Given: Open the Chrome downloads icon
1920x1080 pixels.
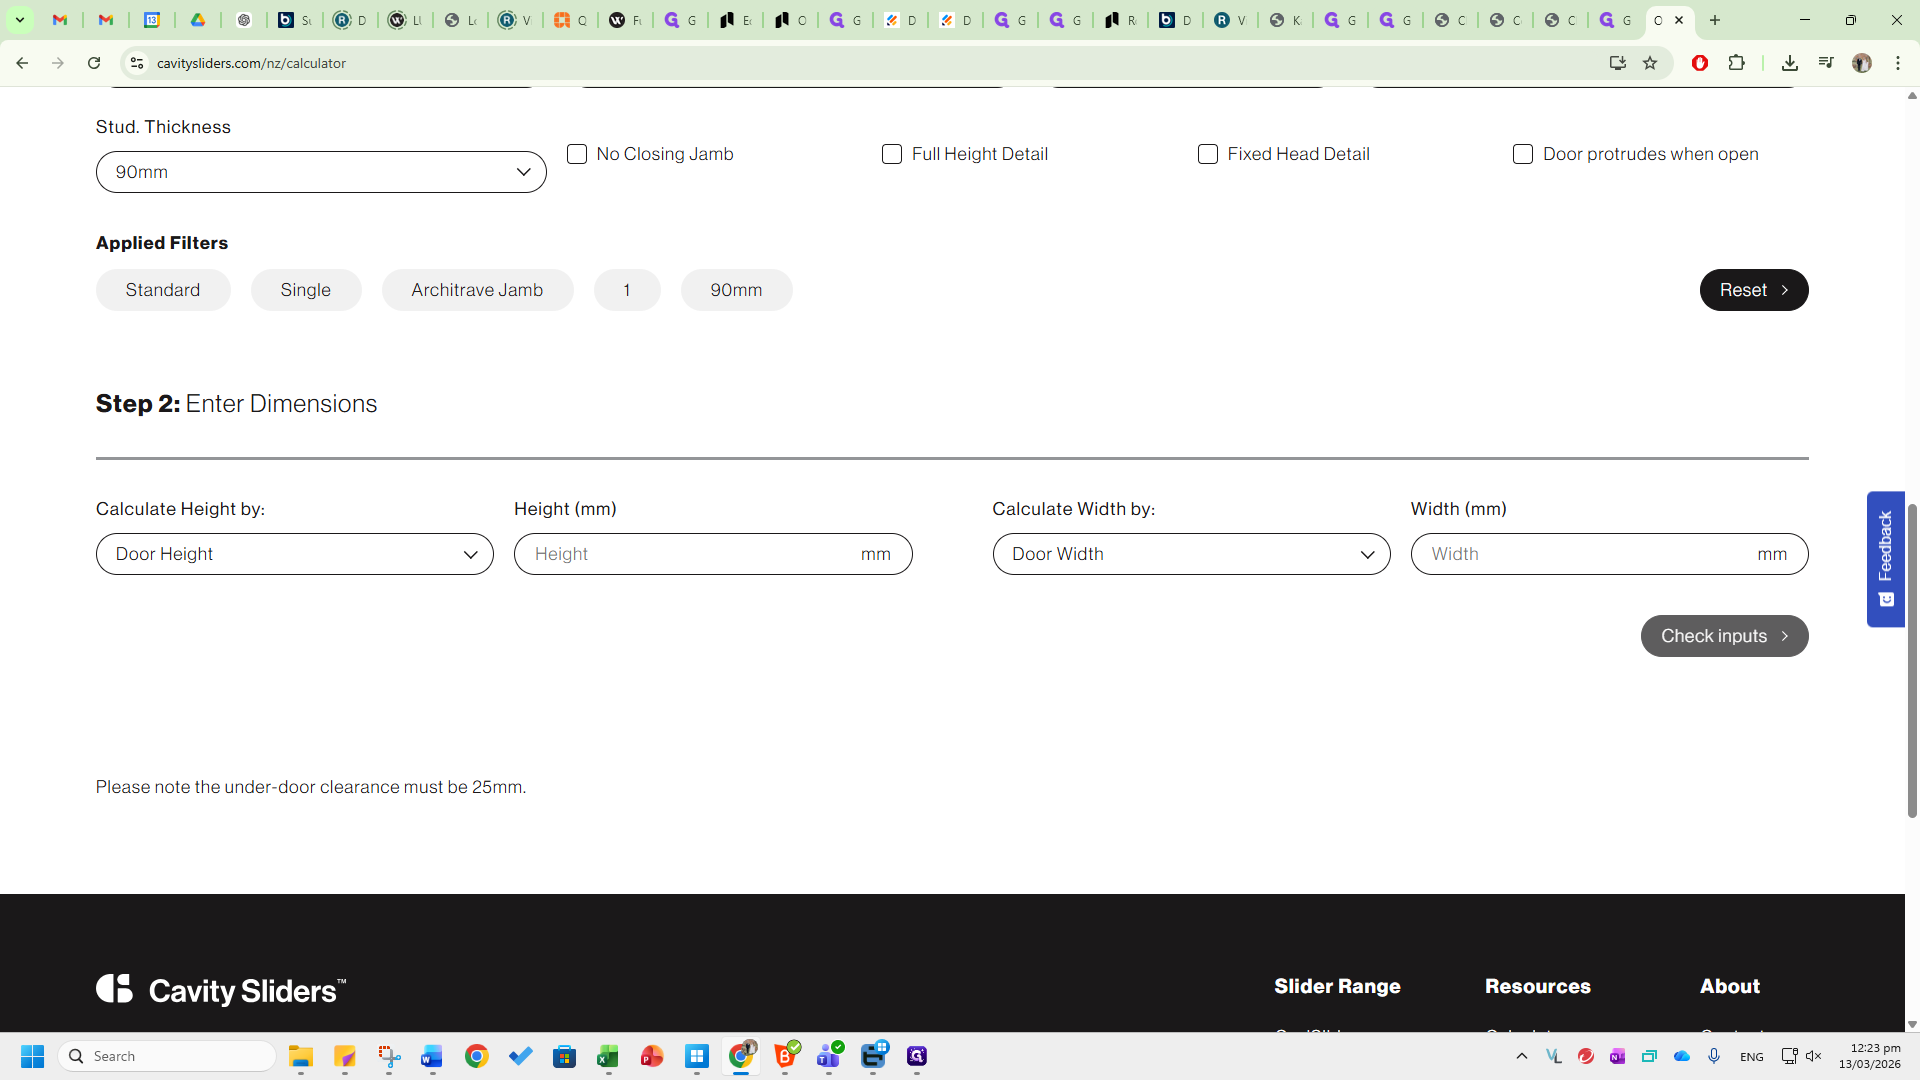Looking at the screenshot, I should click(x=1790, y=63).
